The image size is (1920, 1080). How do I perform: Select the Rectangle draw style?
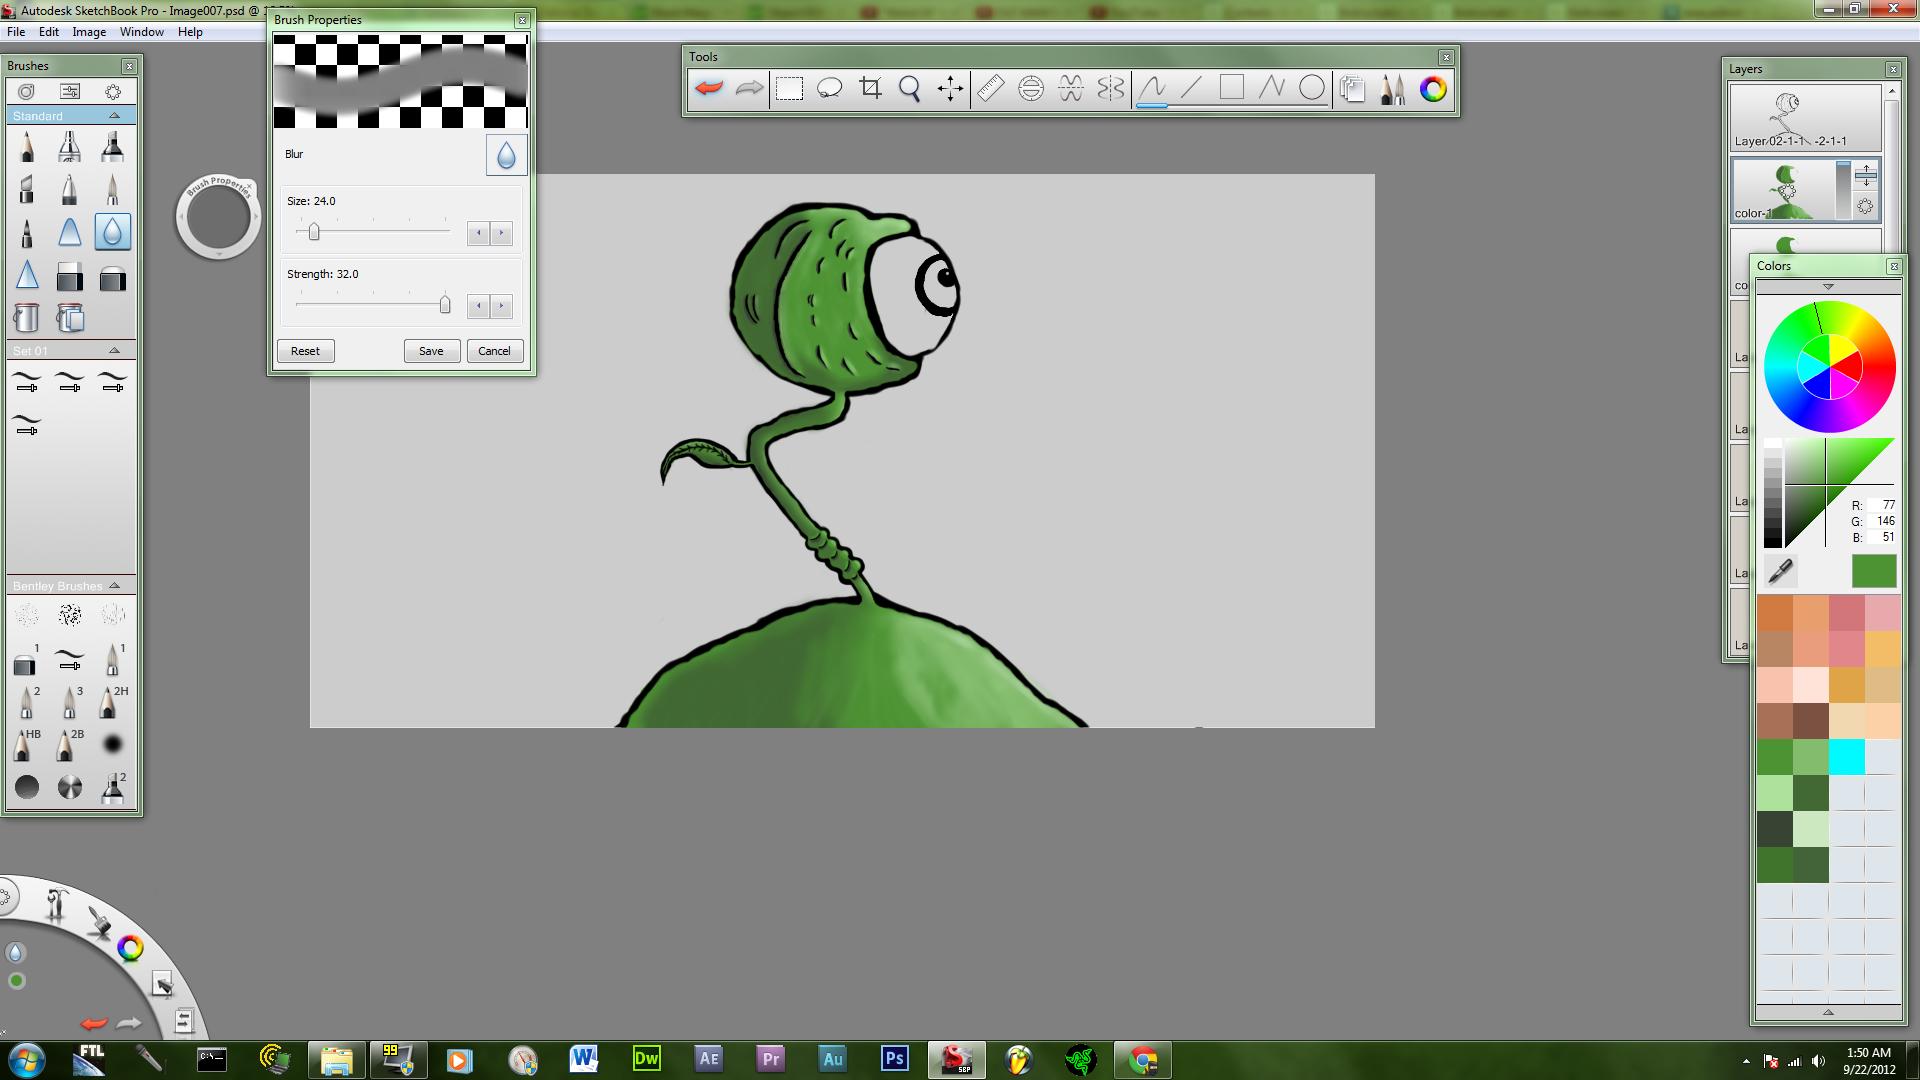[x=1232, y=88]
